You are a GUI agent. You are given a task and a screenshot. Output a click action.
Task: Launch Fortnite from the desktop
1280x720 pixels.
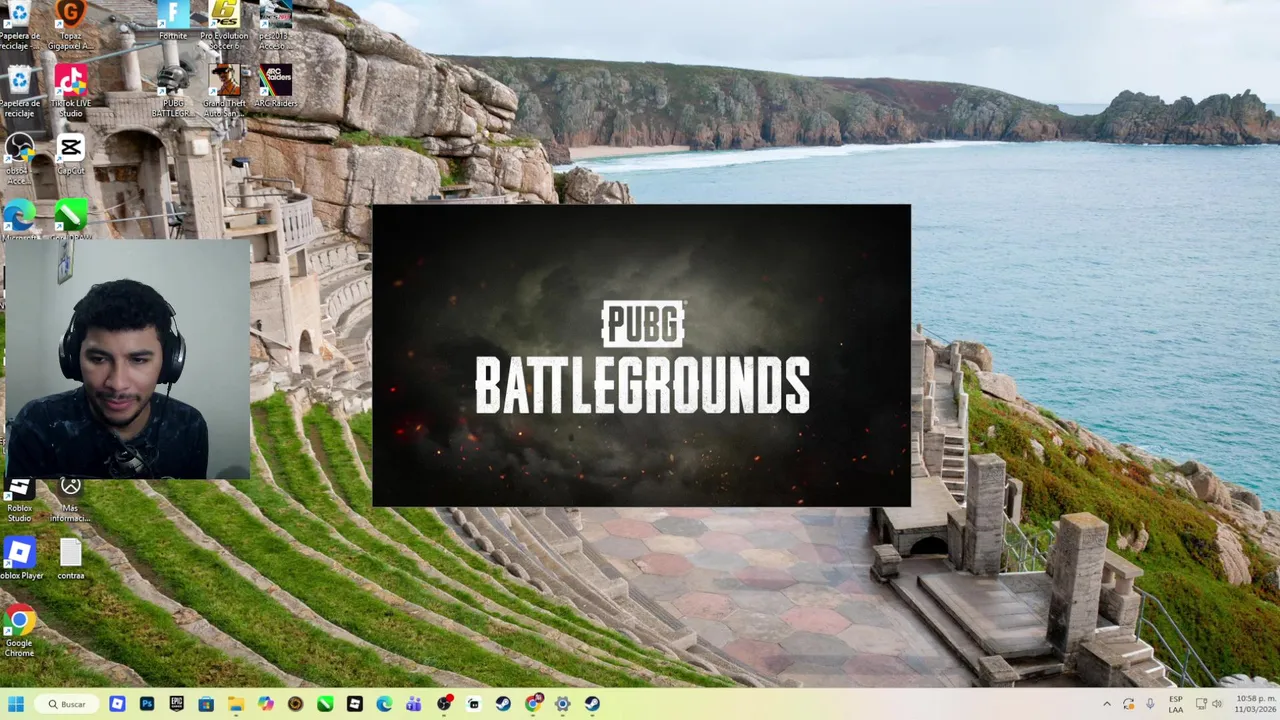tap(173, 22)
